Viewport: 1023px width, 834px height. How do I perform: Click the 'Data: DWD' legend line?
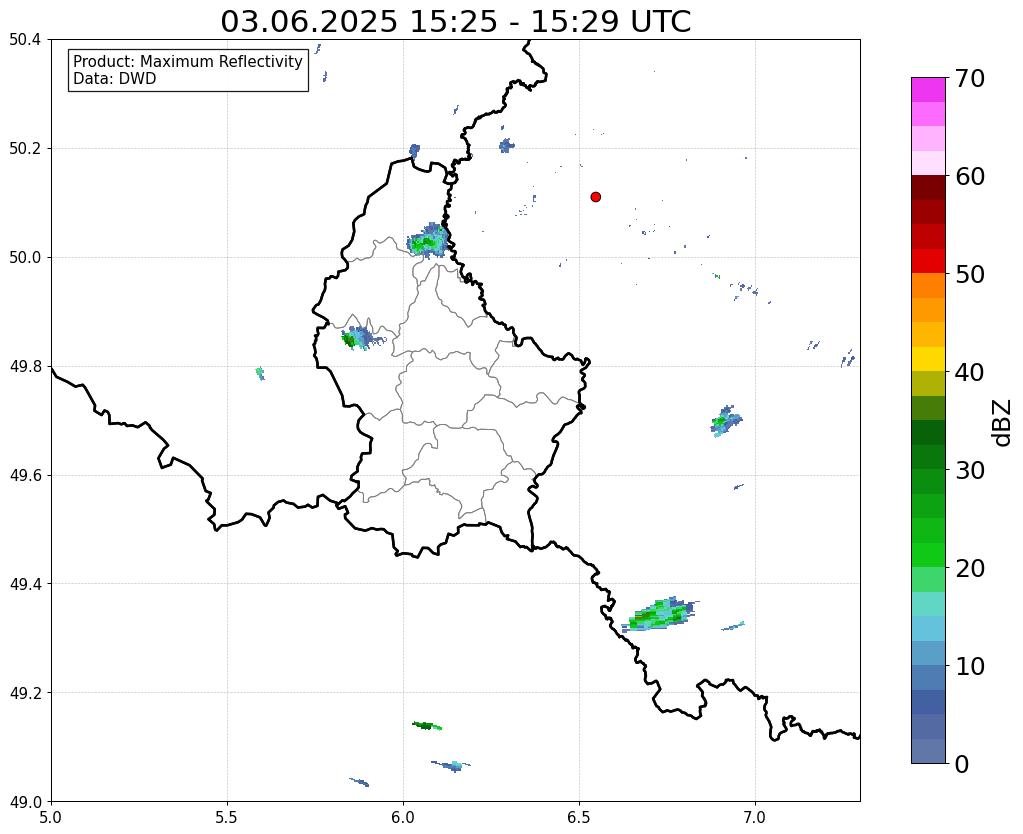[115, 79]
